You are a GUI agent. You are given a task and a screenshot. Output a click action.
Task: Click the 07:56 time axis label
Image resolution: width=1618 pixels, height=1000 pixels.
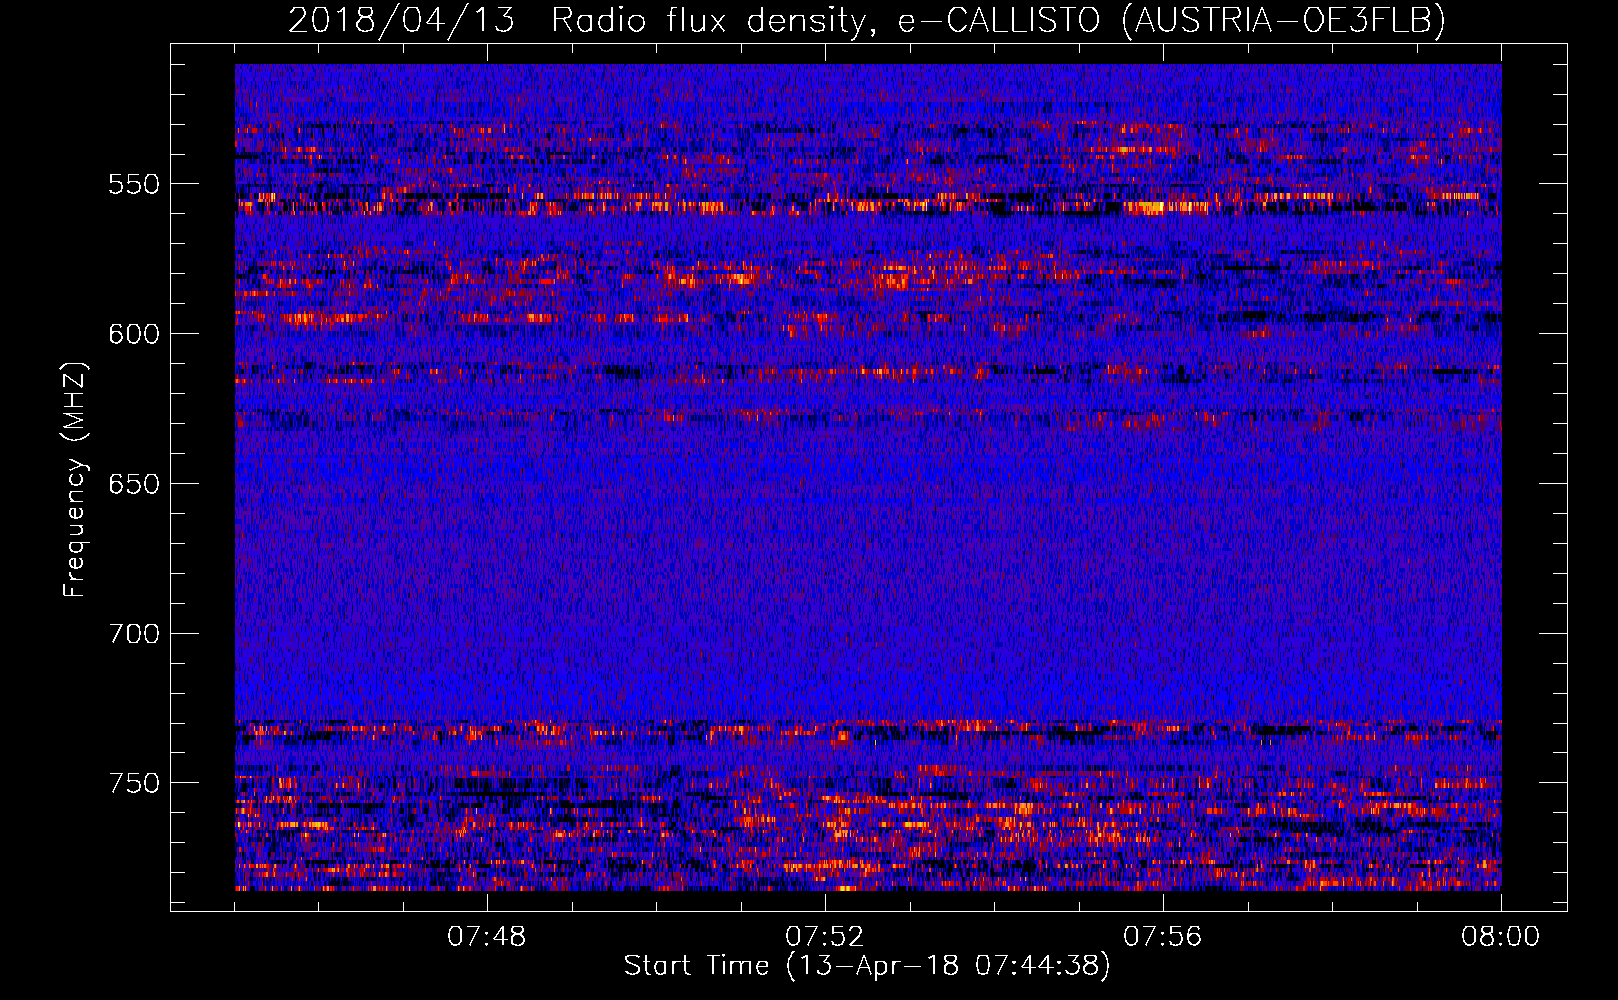click(1163, 937)
